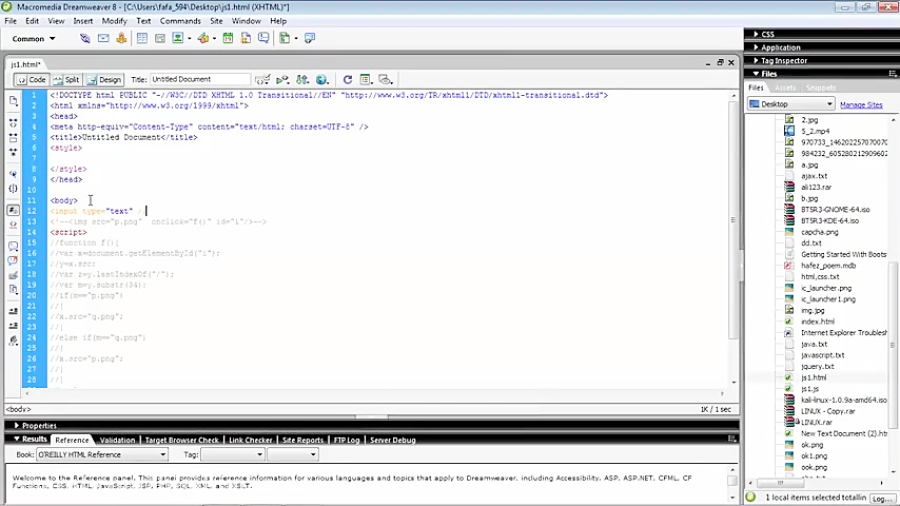Switch to the Assets tab
900x506 pixels.
point(785,88)
